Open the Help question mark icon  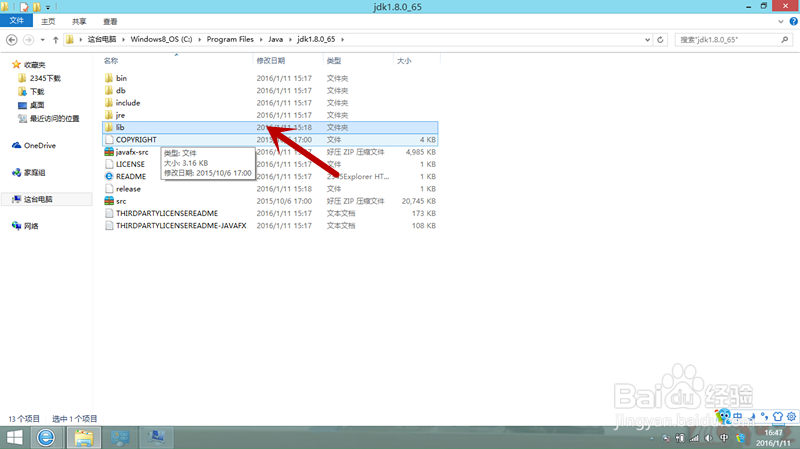pyautogui.click(x=793, y=21)
